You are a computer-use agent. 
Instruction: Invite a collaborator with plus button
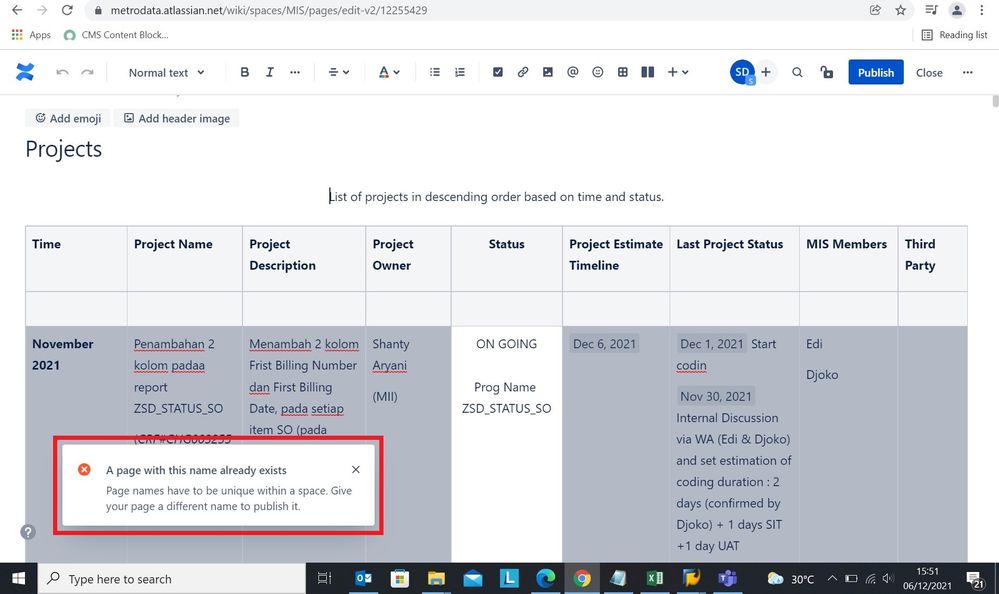(766, 72)
